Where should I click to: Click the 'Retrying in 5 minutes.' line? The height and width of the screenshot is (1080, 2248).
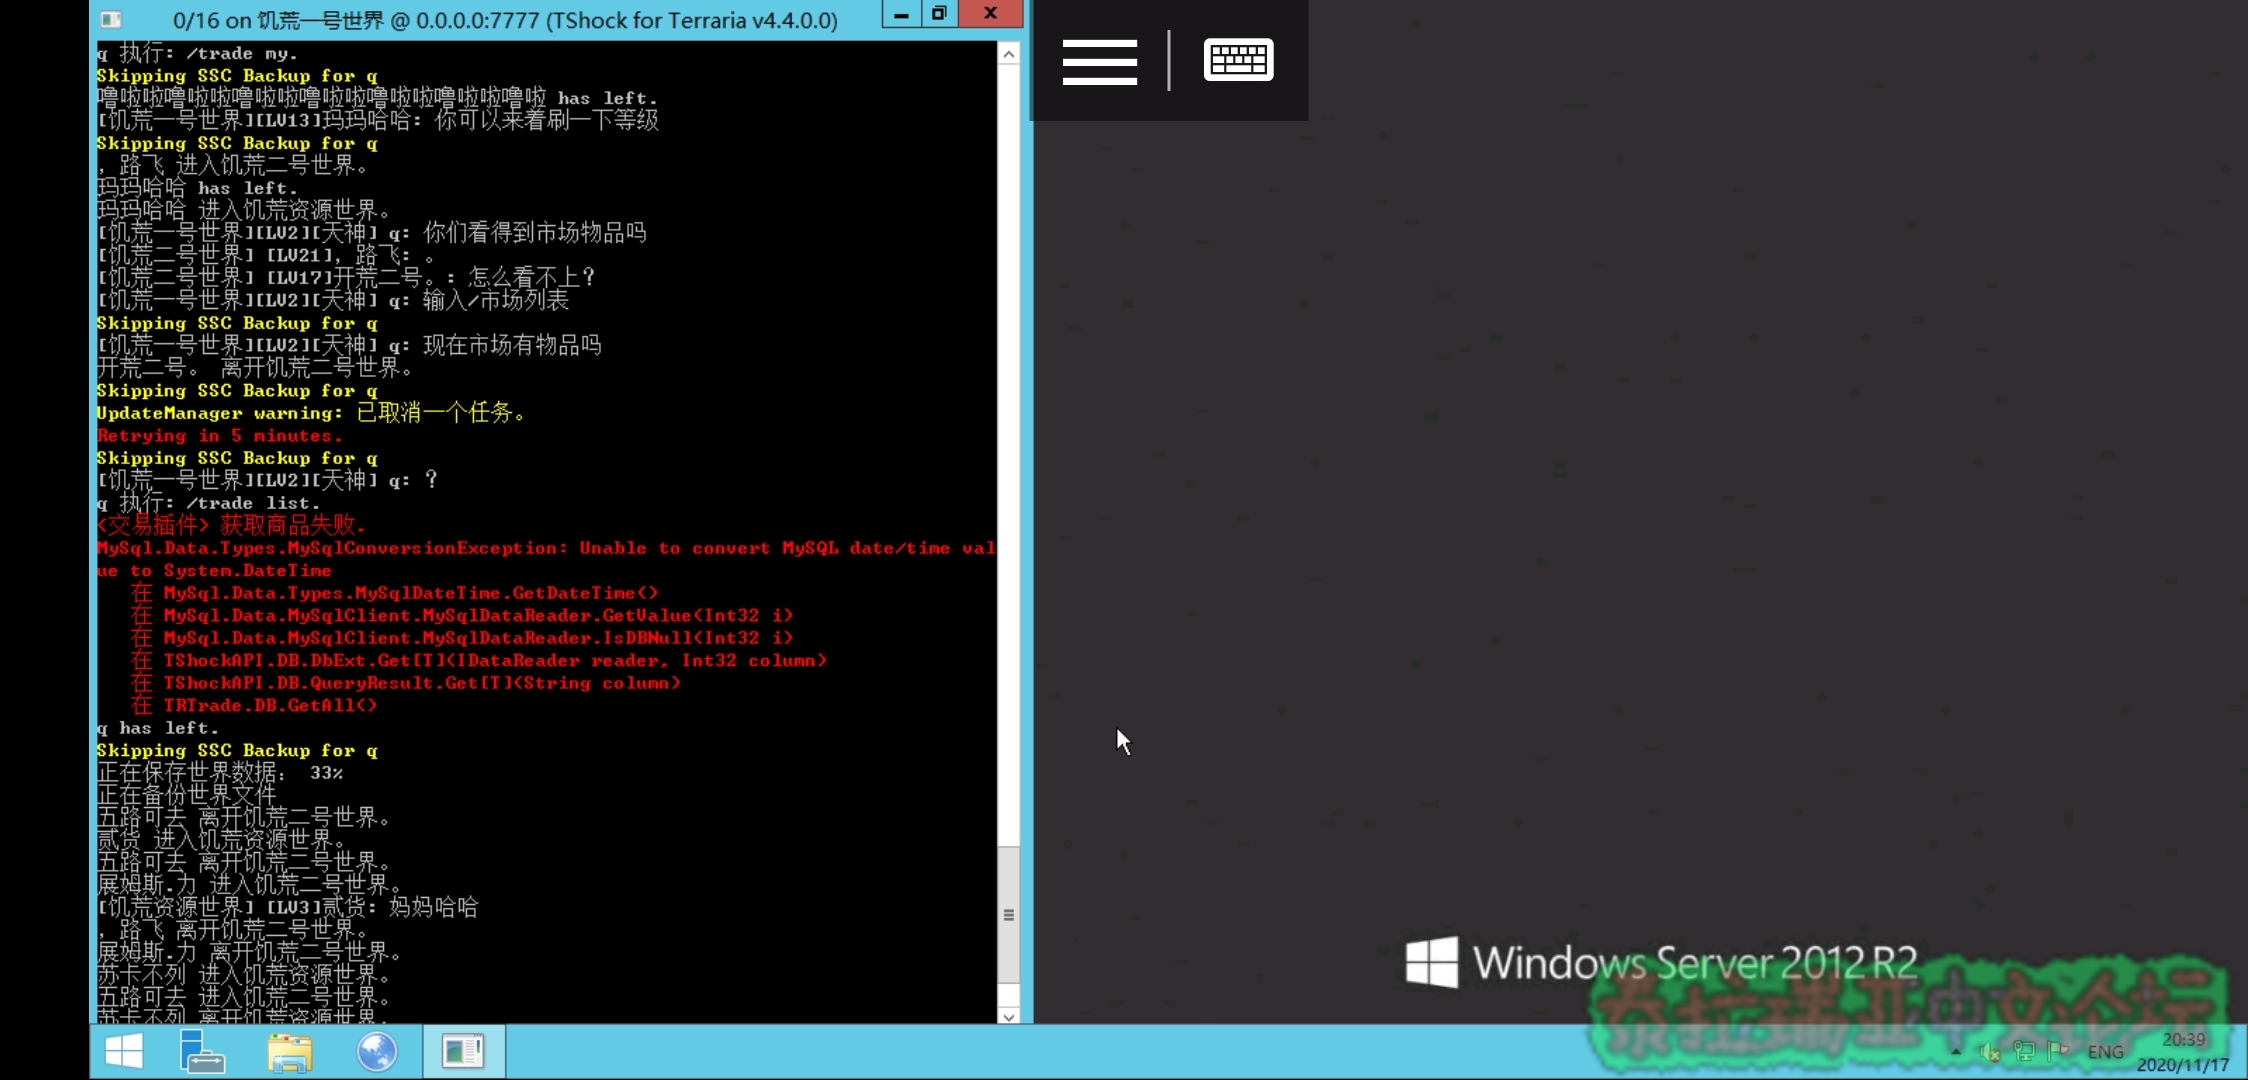[219, 436]
